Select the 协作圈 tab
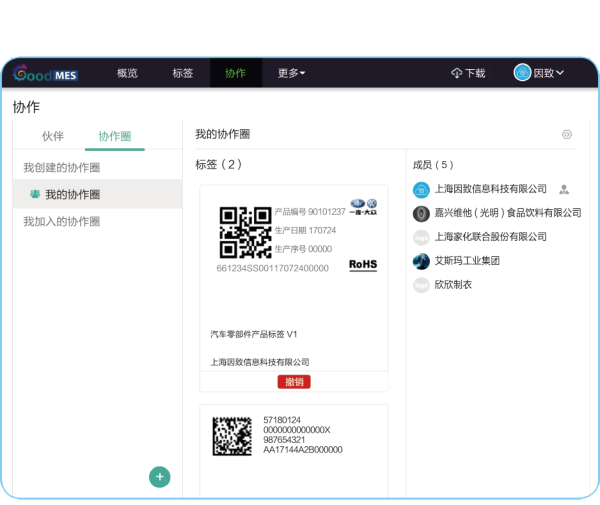This screenshot has height=505, width=600. pos(114,136)
